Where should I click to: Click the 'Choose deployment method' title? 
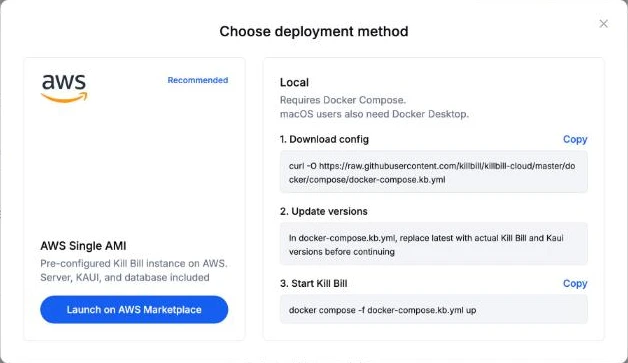click(x=314, y=31)
